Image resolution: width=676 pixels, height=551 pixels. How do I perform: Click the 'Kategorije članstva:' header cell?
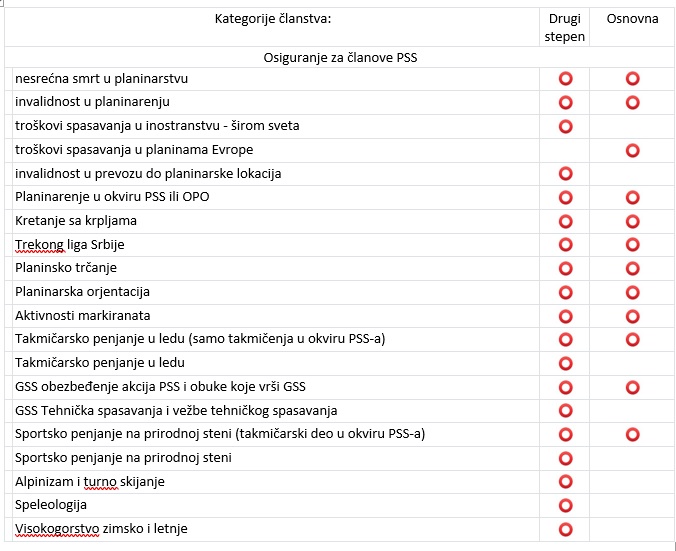(x=272, y=19)
